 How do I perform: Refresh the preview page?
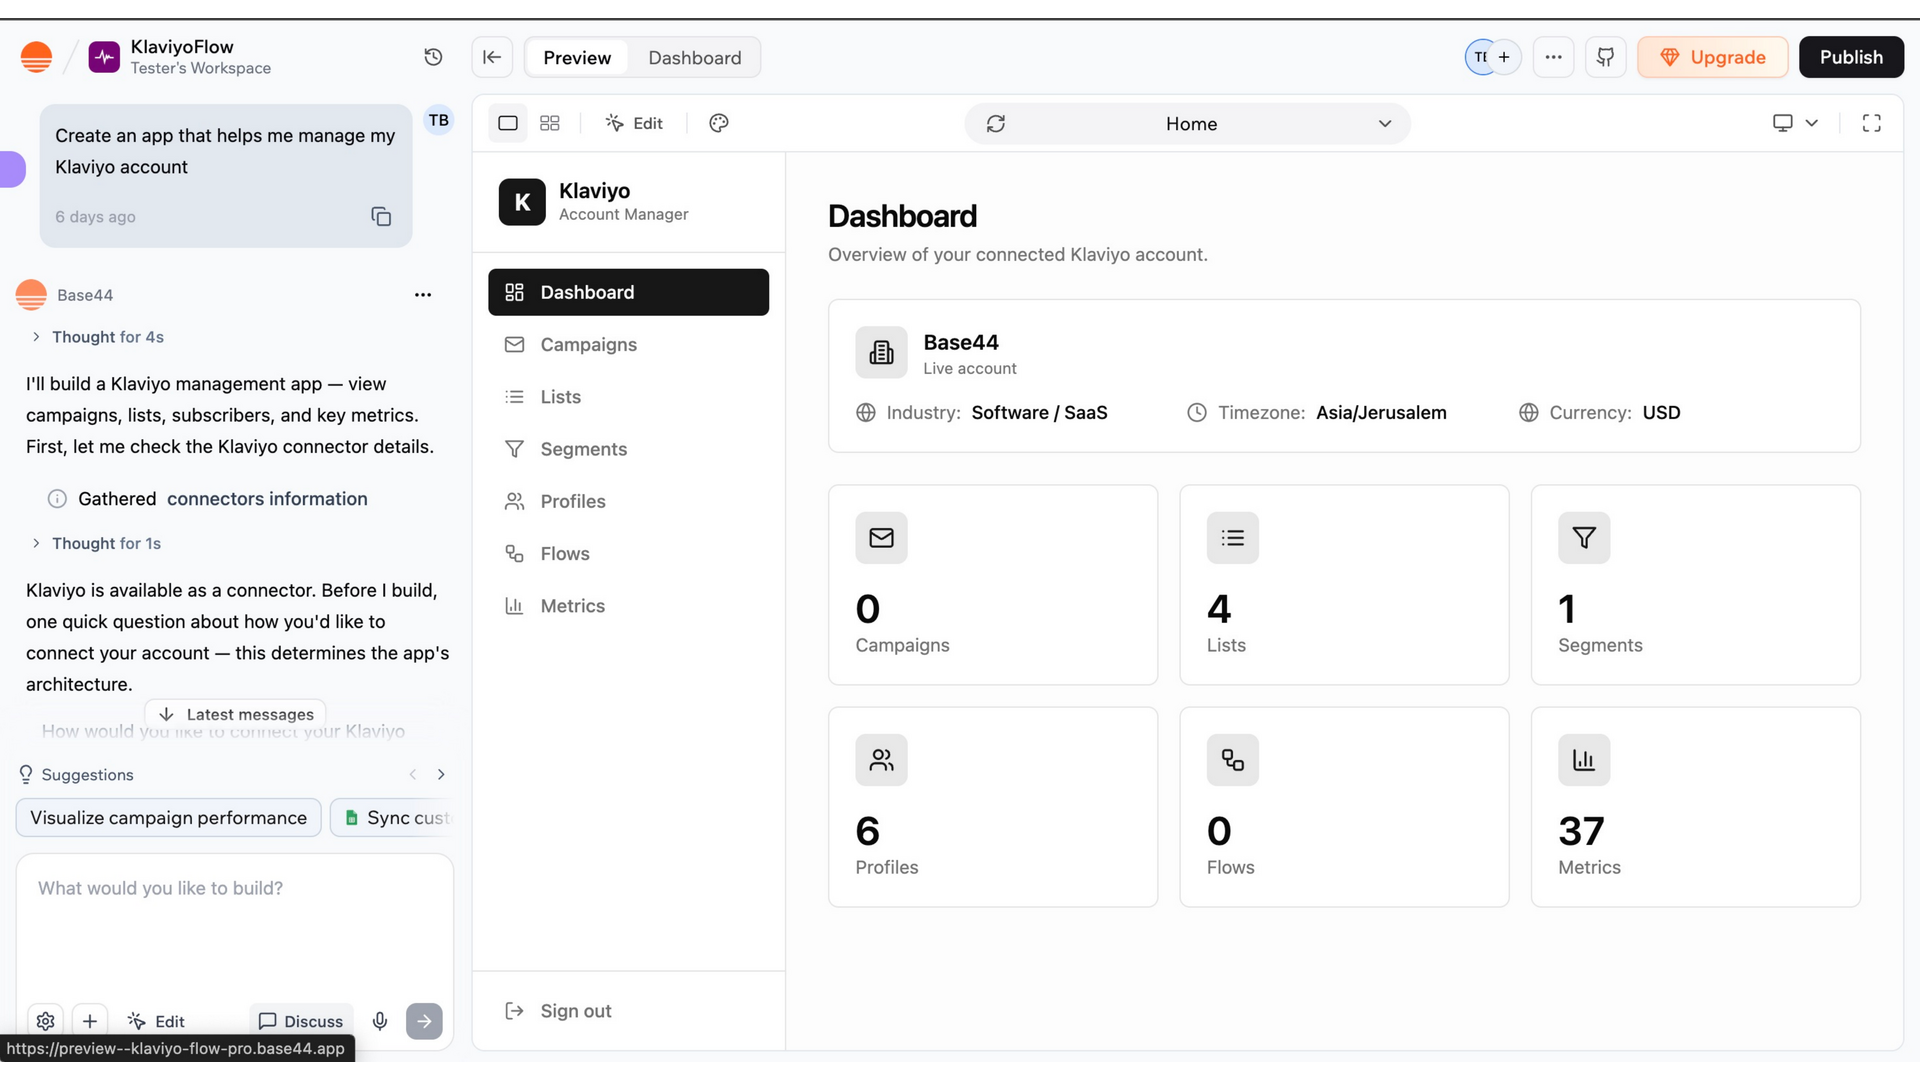[996, 124]
